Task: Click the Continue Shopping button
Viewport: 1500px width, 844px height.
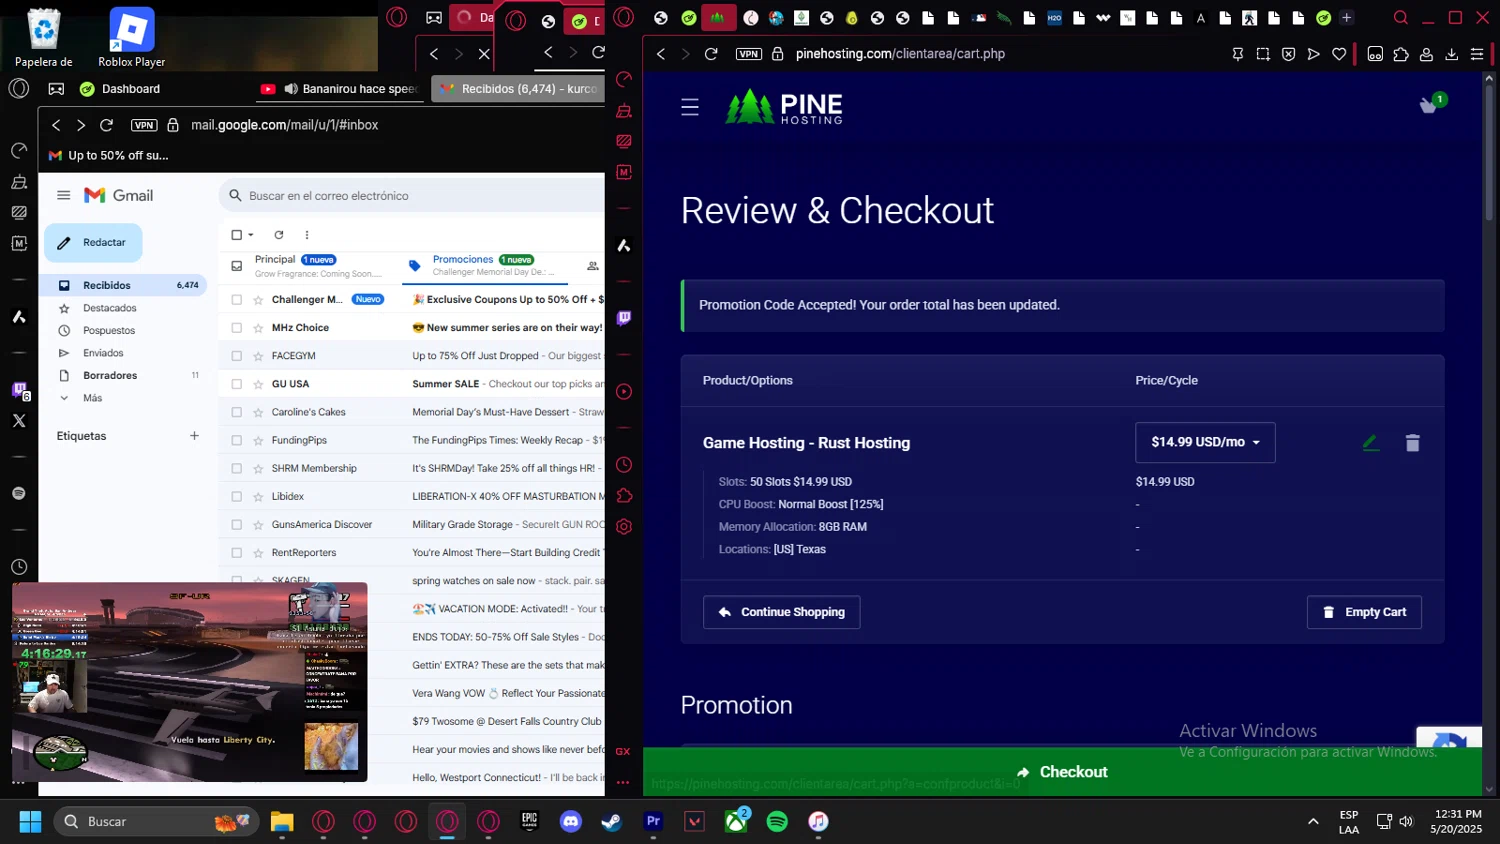Action: click(x=781, y=612)
